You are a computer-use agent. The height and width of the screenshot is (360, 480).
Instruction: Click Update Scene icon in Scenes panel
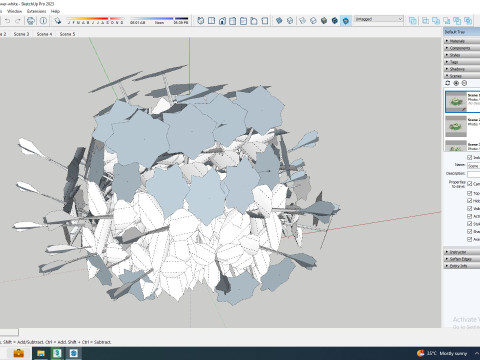click(x=448, y=83)
